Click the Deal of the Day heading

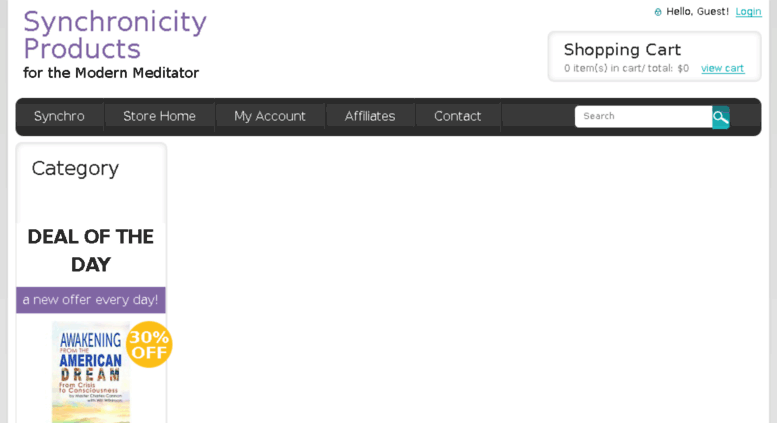91,251
